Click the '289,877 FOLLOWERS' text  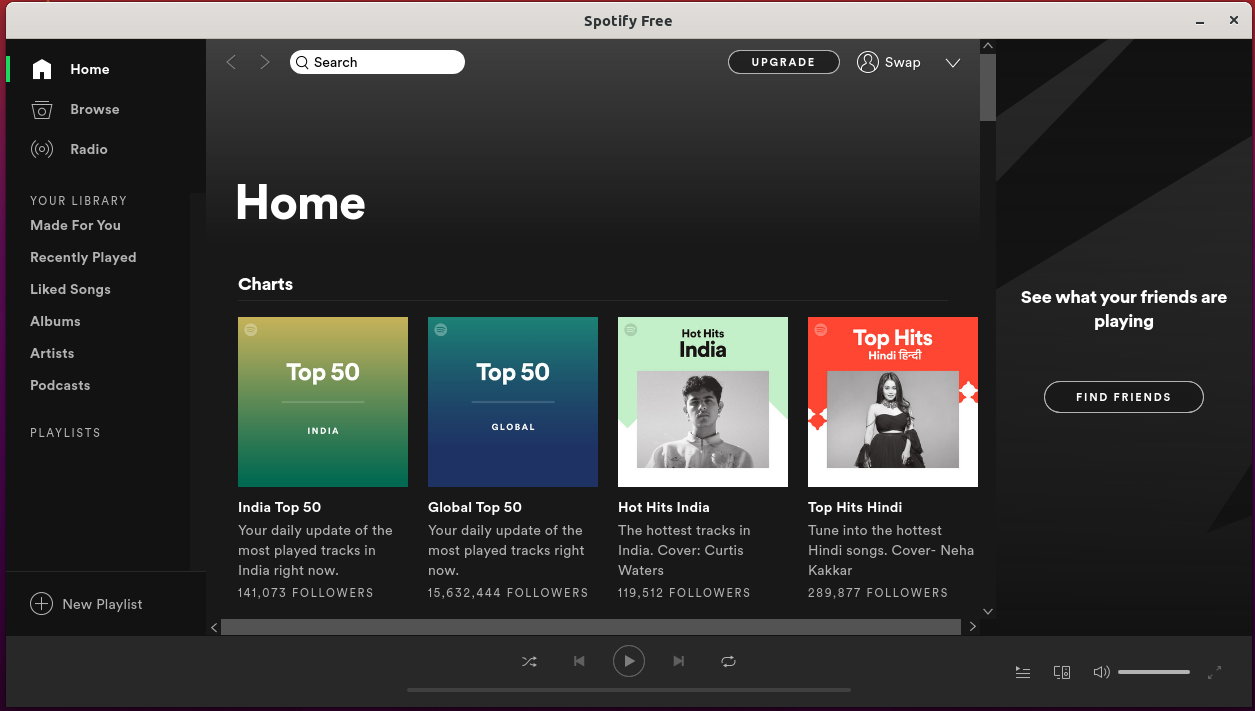tap(878, 593)
